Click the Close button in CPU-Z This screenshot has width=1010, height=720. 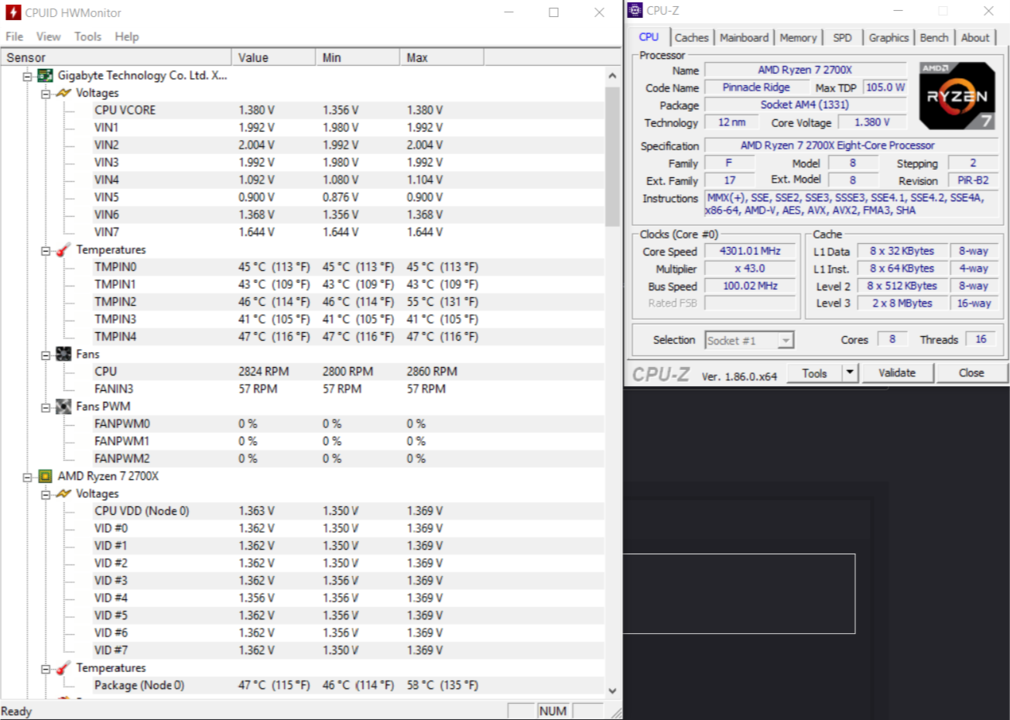click(971, 373)
